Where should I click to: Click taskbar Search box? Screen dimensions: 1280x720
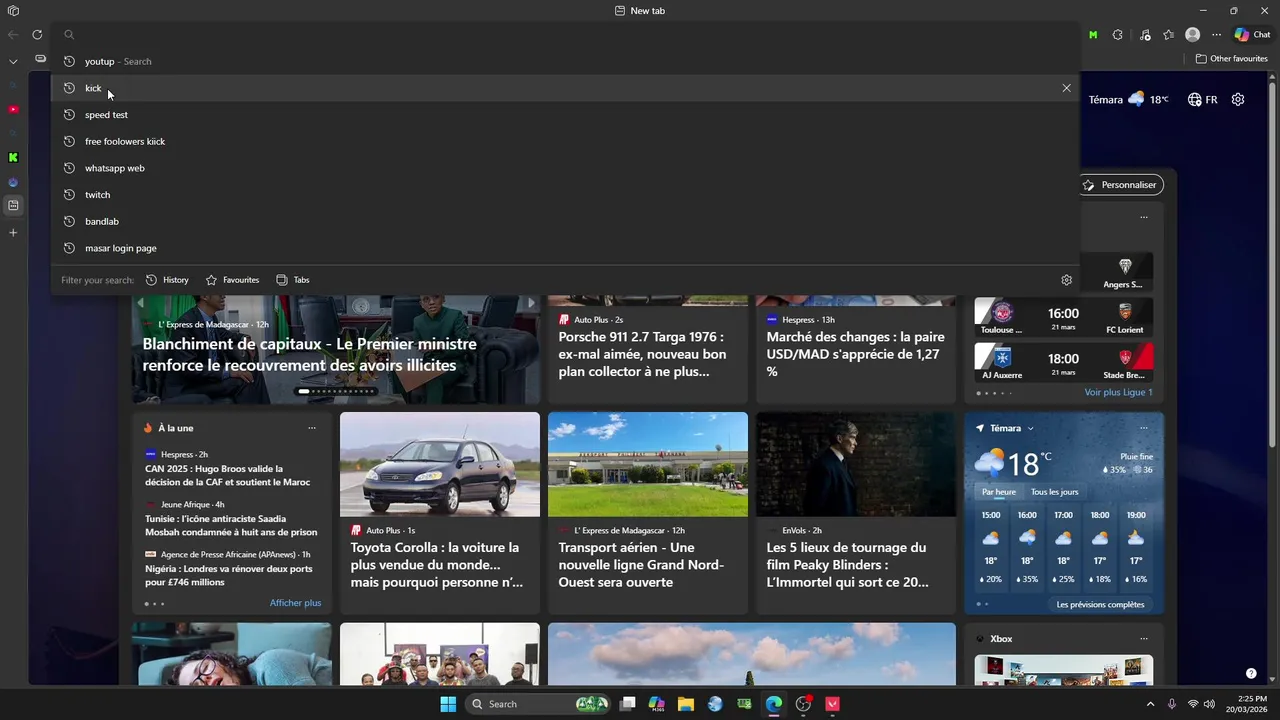539,704
